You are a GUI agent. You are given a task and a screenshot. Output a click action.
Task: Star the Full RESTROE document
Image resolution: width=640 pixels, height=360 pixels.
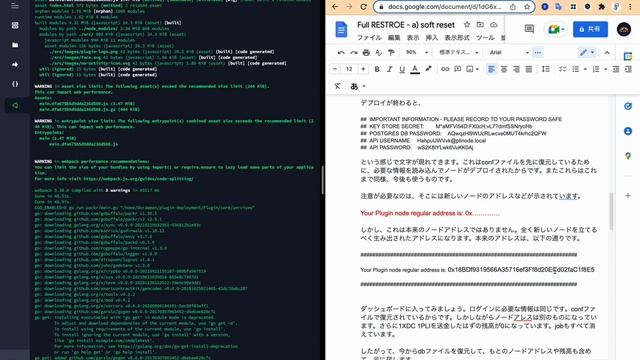tap(467, 25)
